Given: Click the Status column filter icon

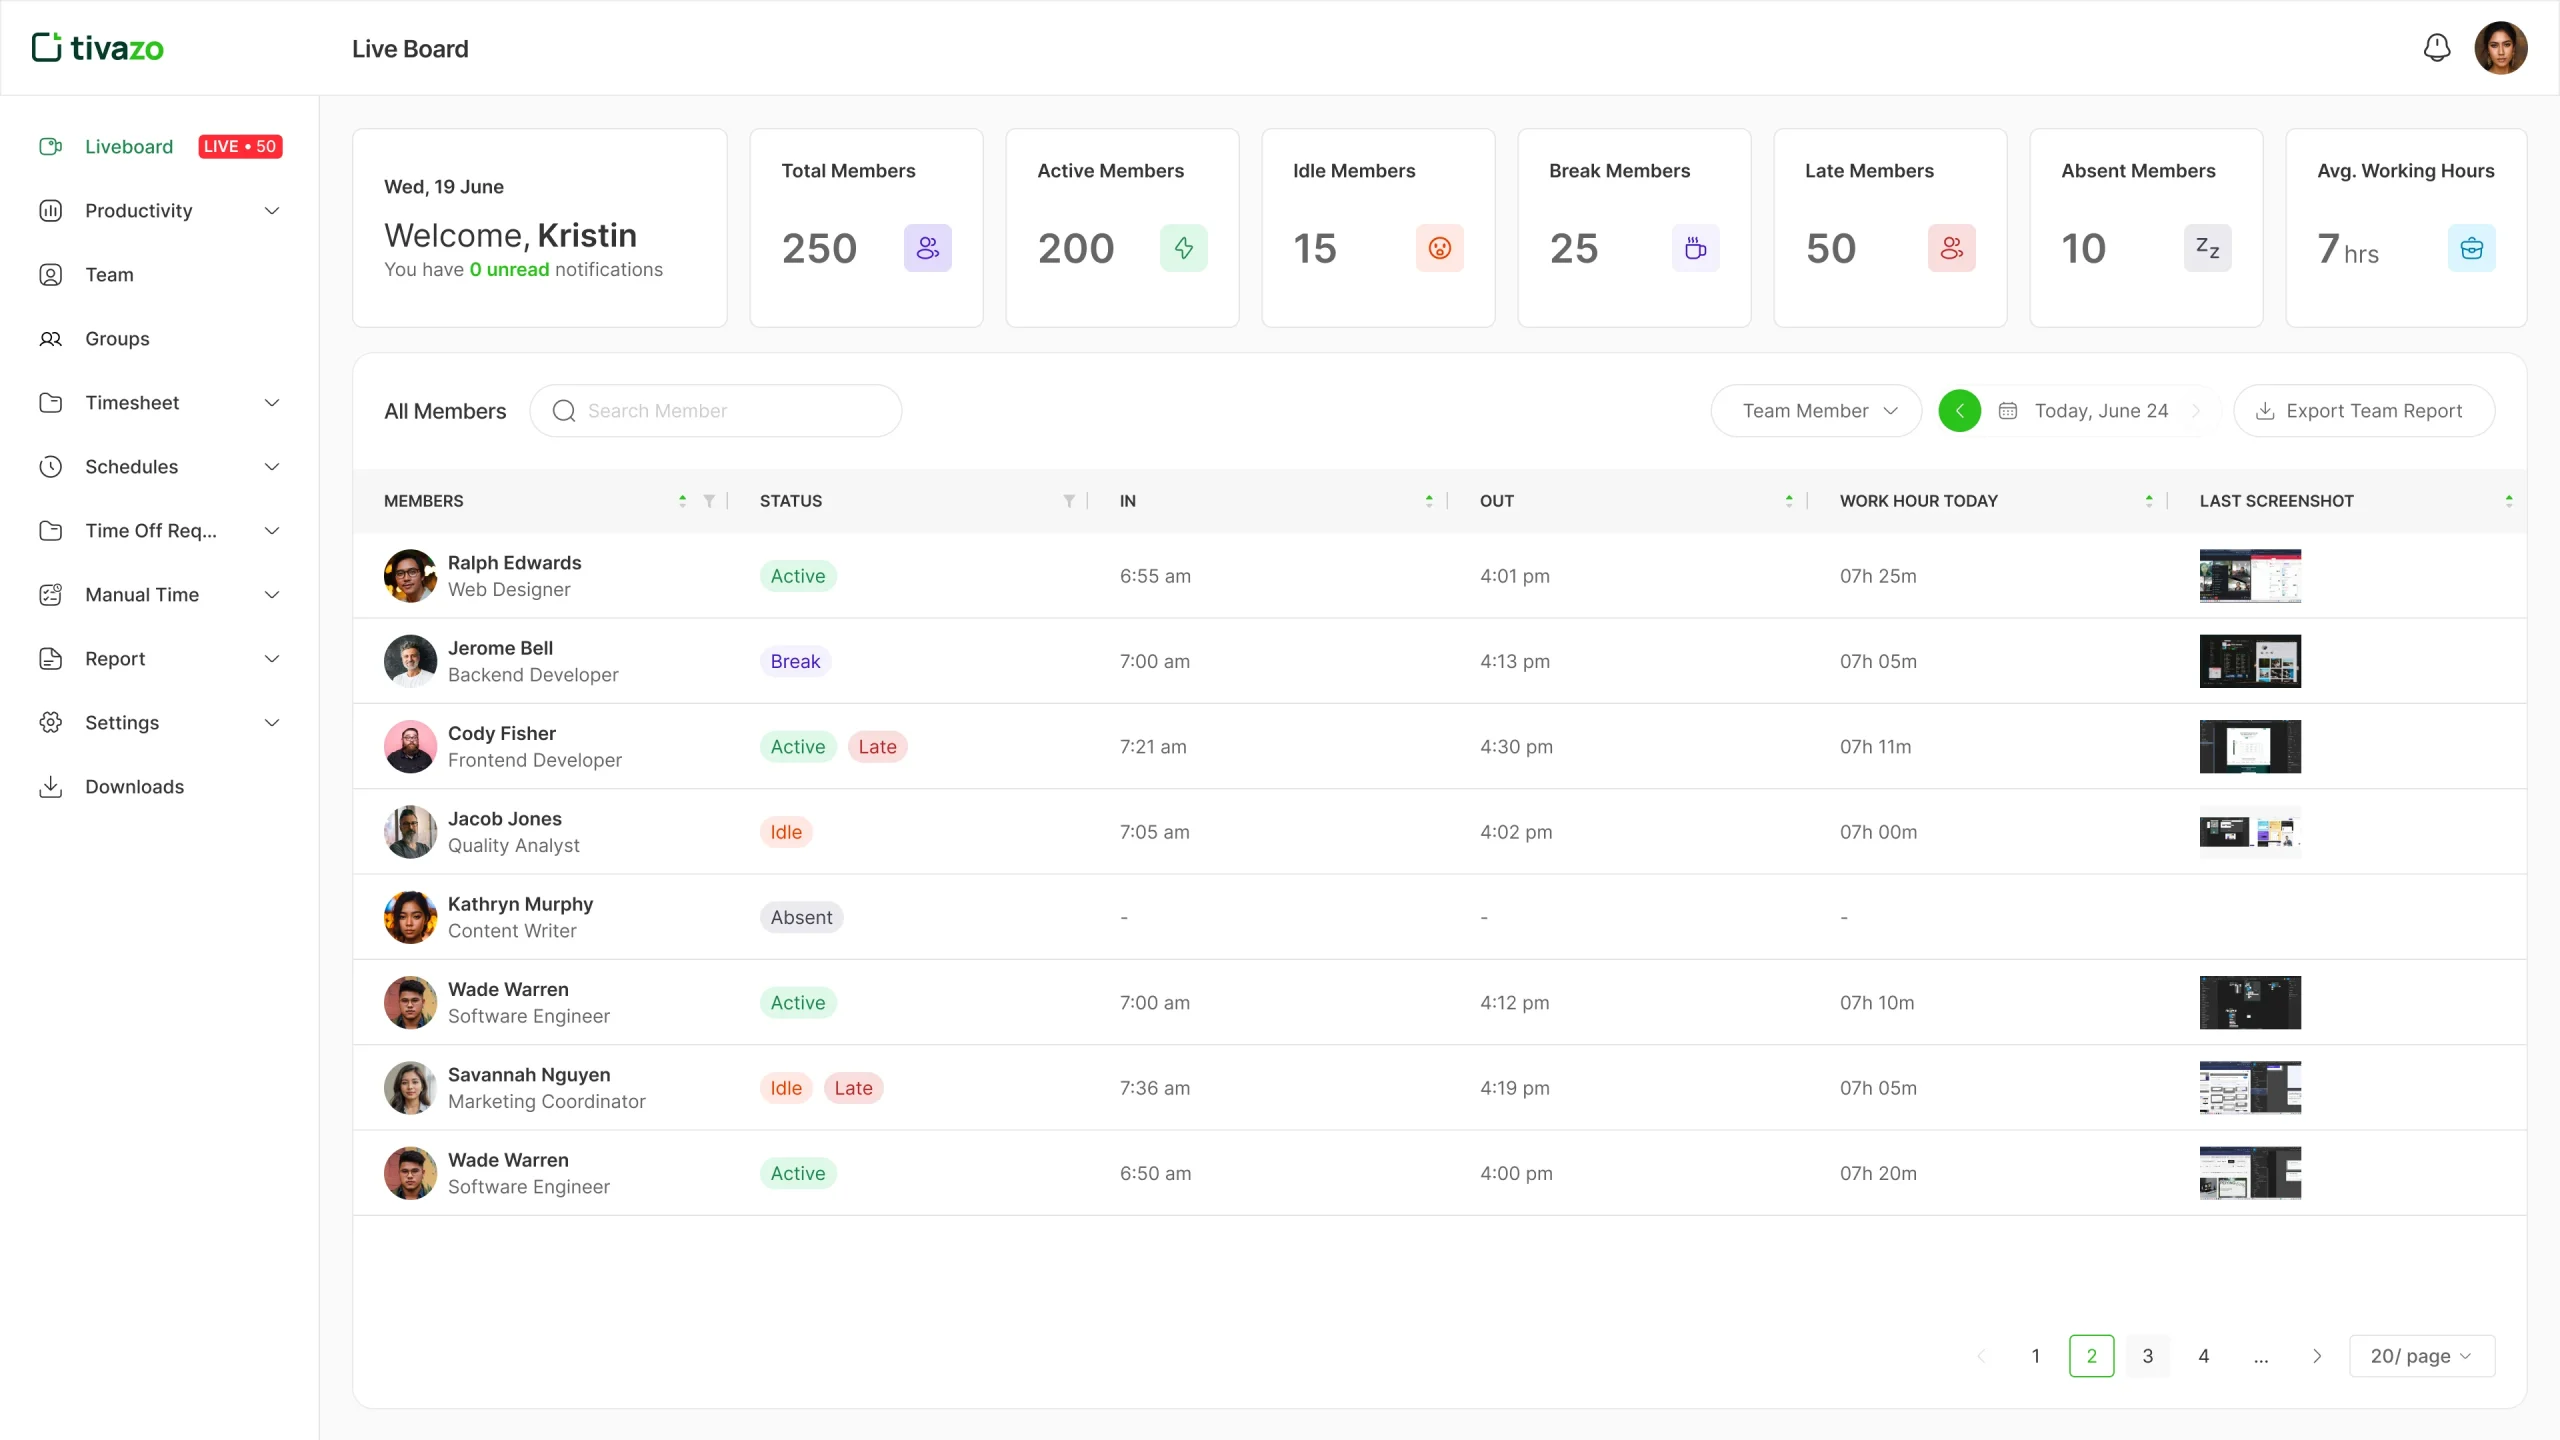Looking at the screenshot, I should click(x=1069, y=501).
